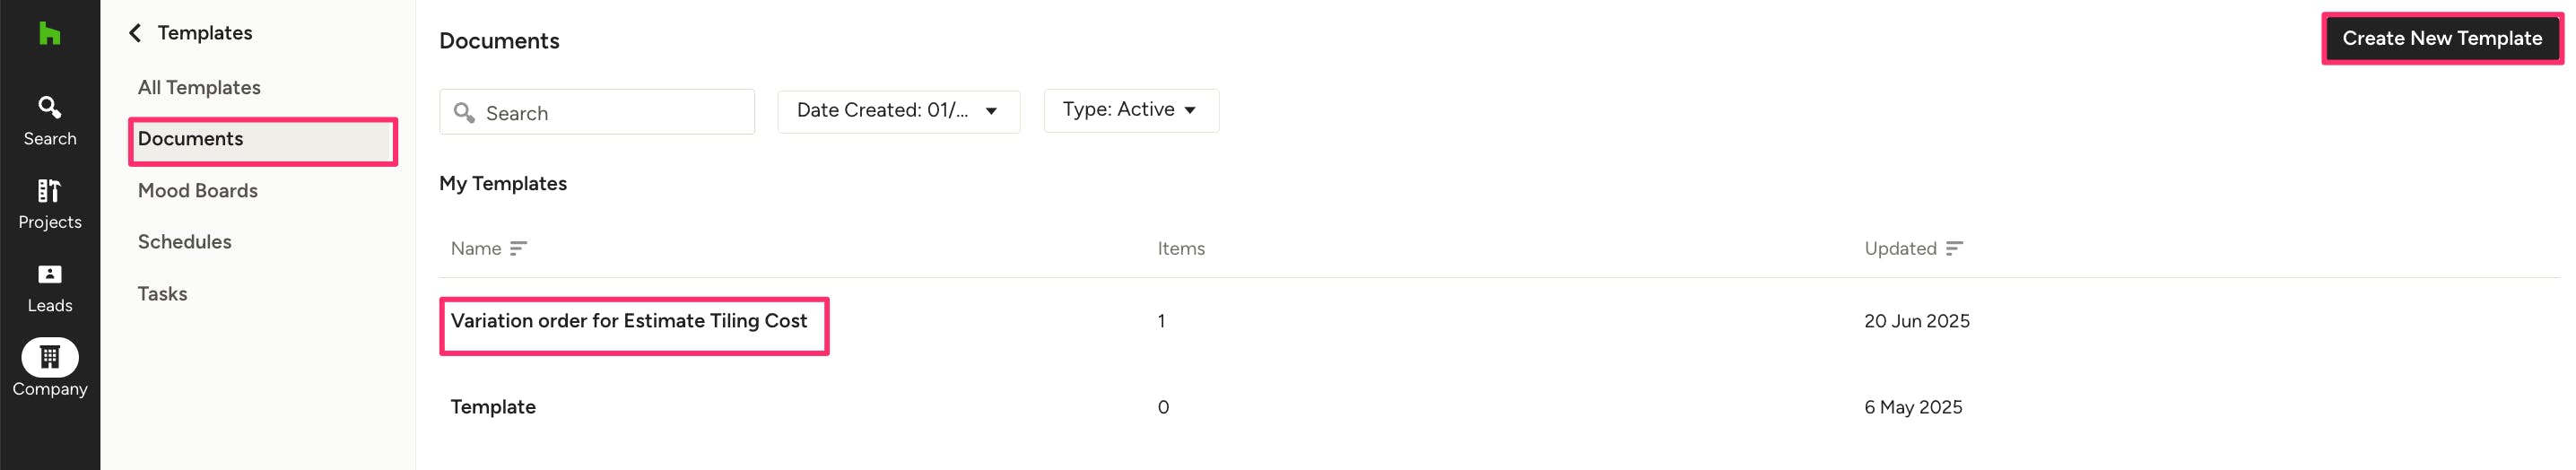Switch to Mood Boards templates
The width and height of the screenshot is (2576, 470).
197,191
